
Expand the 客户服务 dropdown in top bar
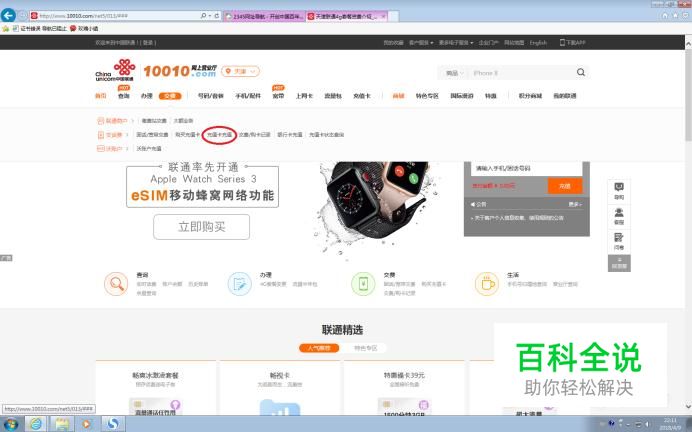tap(421, 43)
